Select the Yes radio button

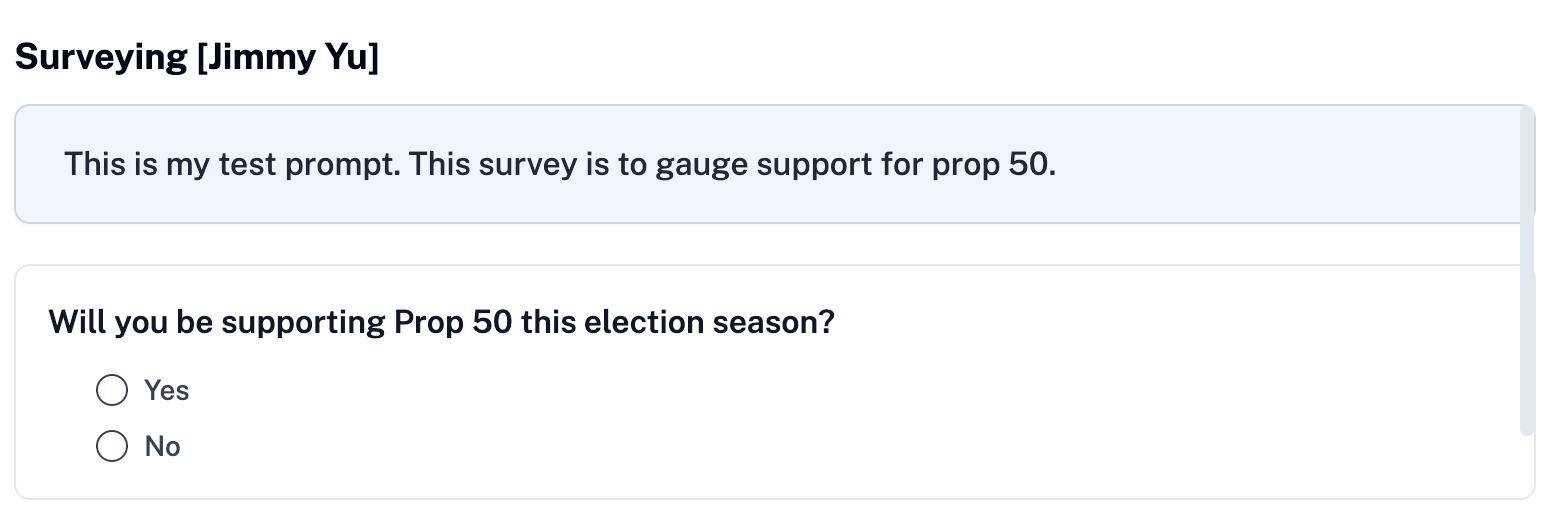click(x=112, y=390)
